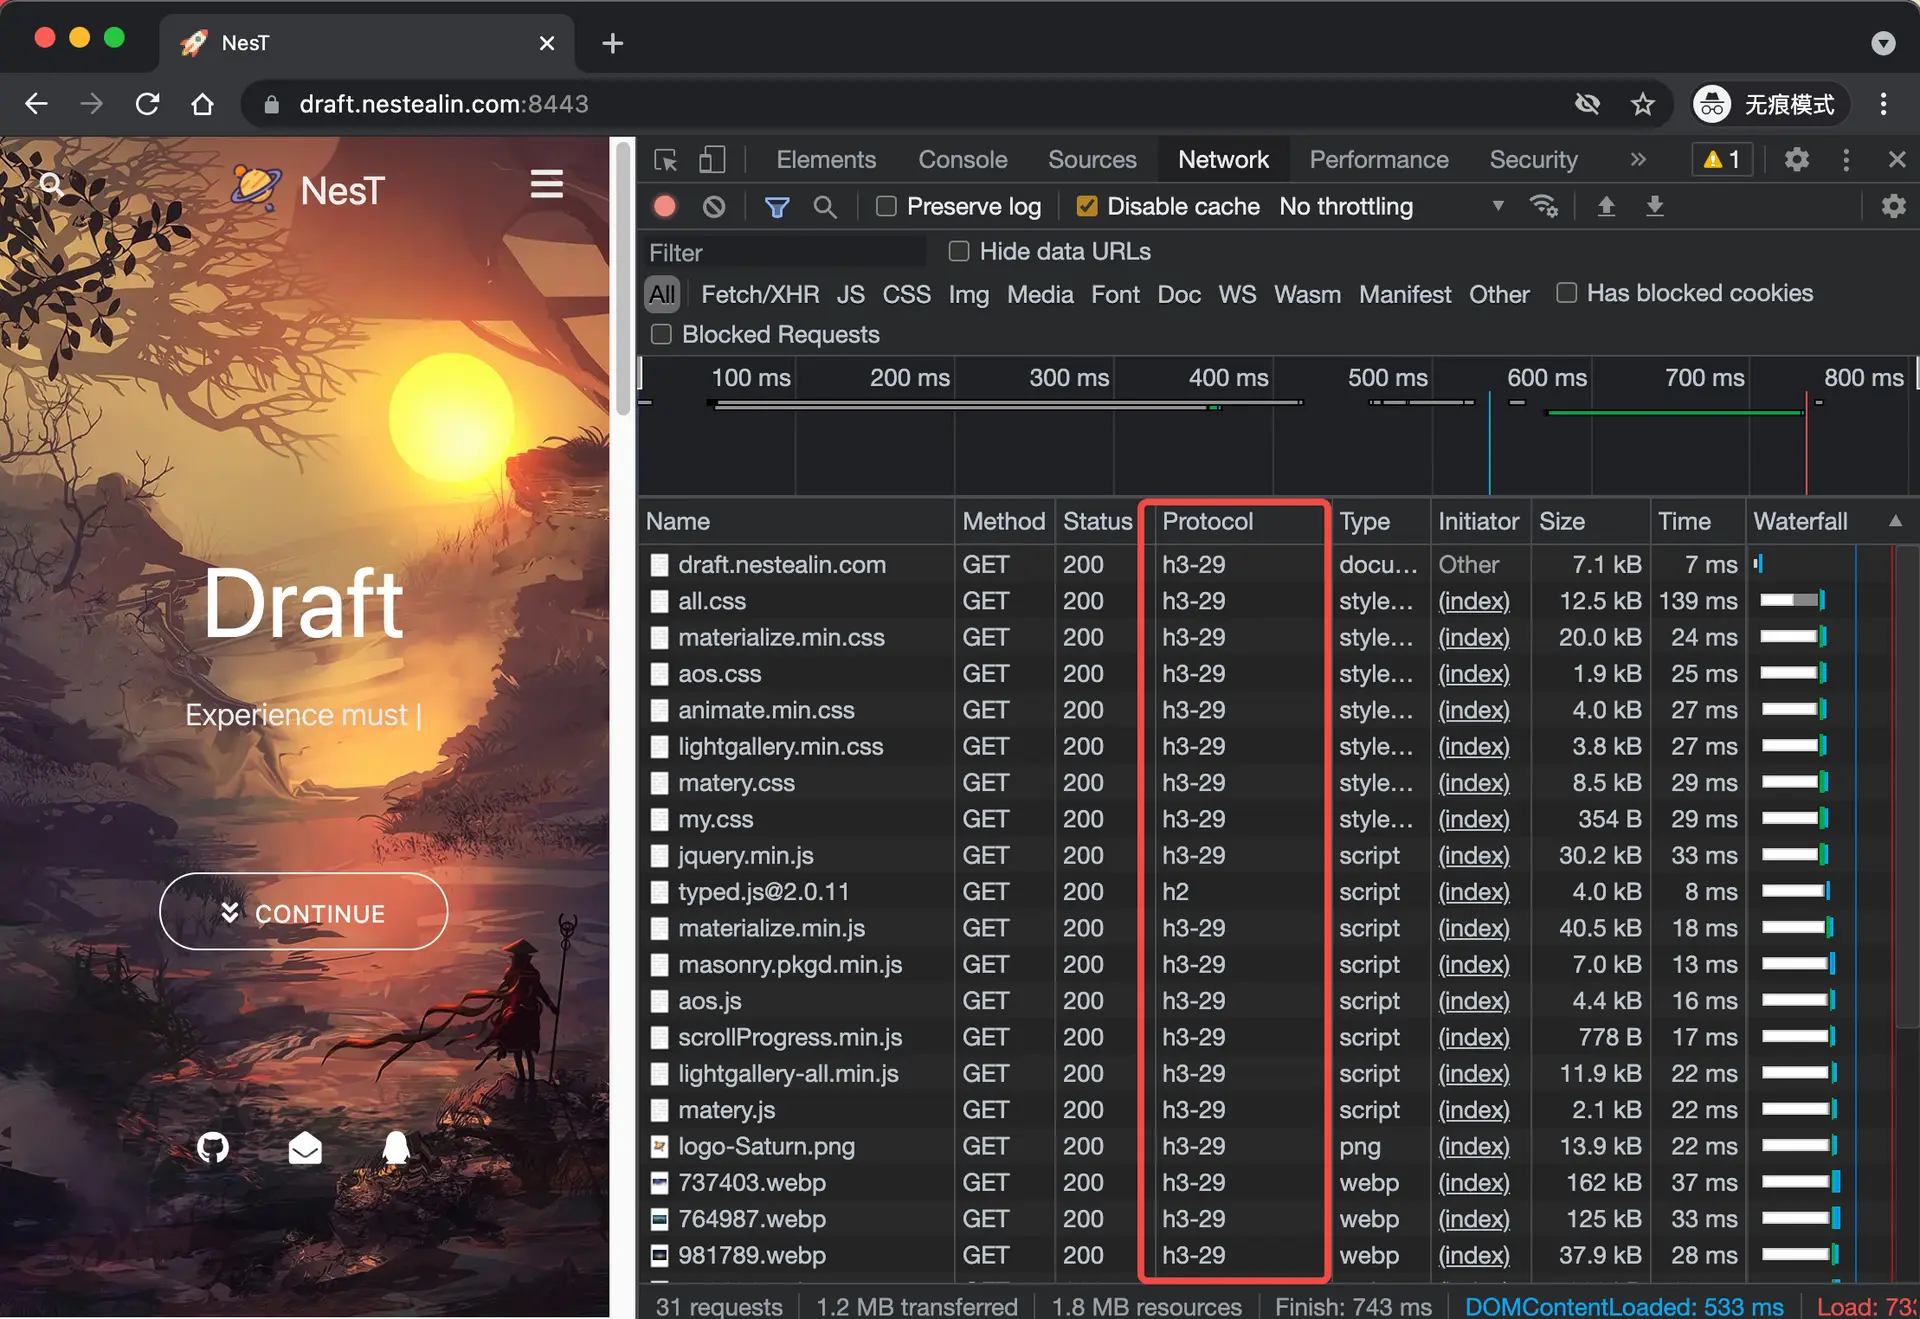Go to the home page icon
Viewport: 1920px width, 1319px height.
click(203, 104)
